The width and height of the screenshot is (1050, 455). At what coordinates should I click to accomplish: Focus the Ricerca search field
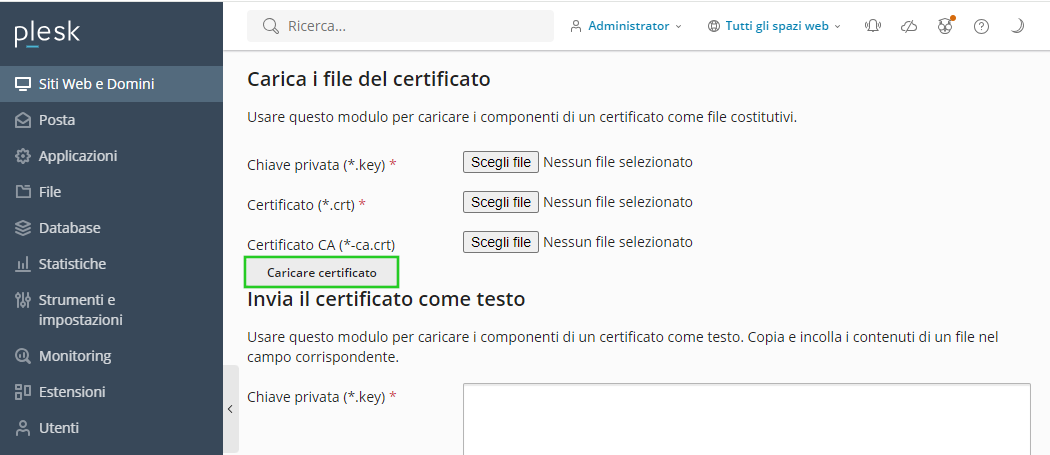[400, 26]
